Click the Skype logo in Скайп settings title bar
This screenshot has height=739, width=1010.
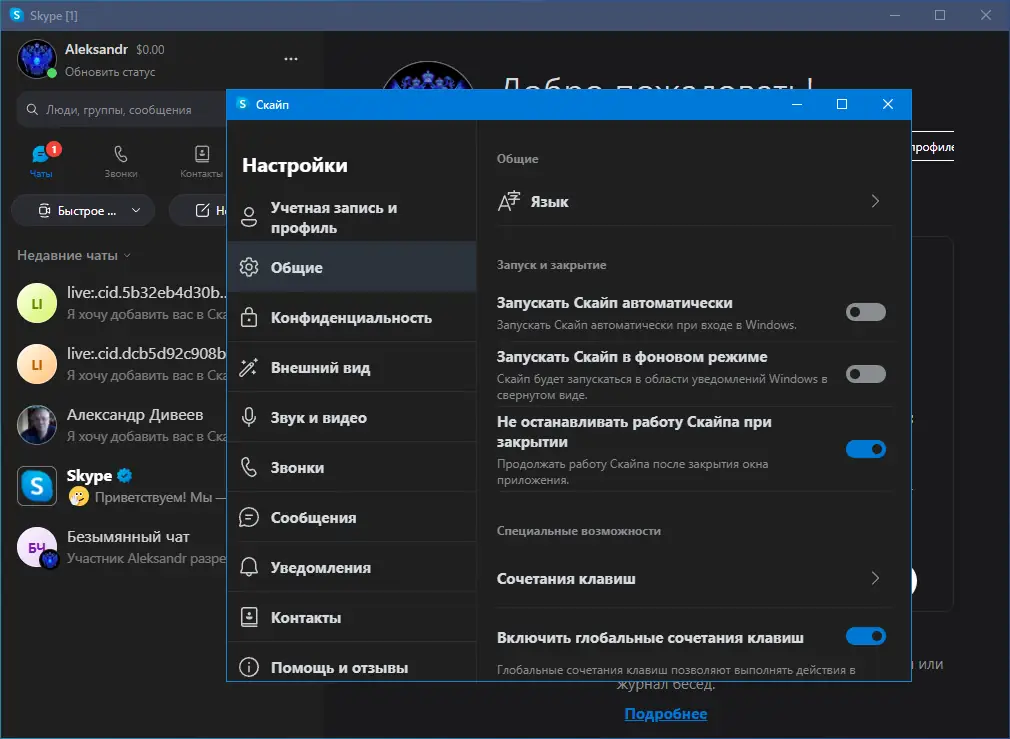click(242, 104)
